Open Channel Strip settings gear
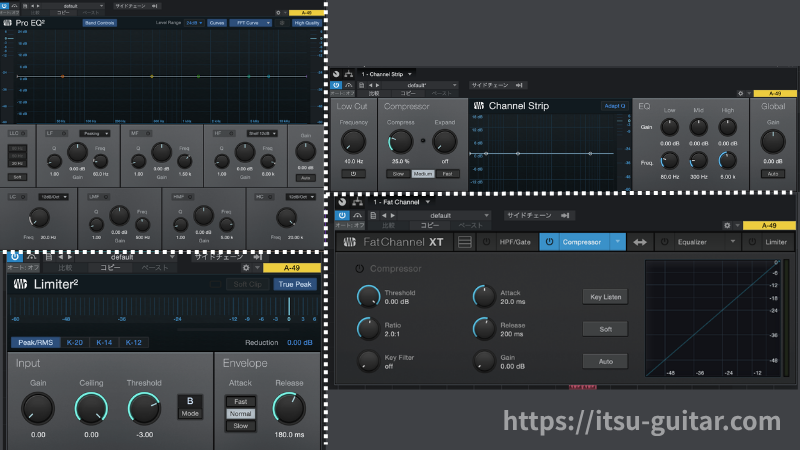This screenshot has width=800, height=450. (x=740, y=93)
